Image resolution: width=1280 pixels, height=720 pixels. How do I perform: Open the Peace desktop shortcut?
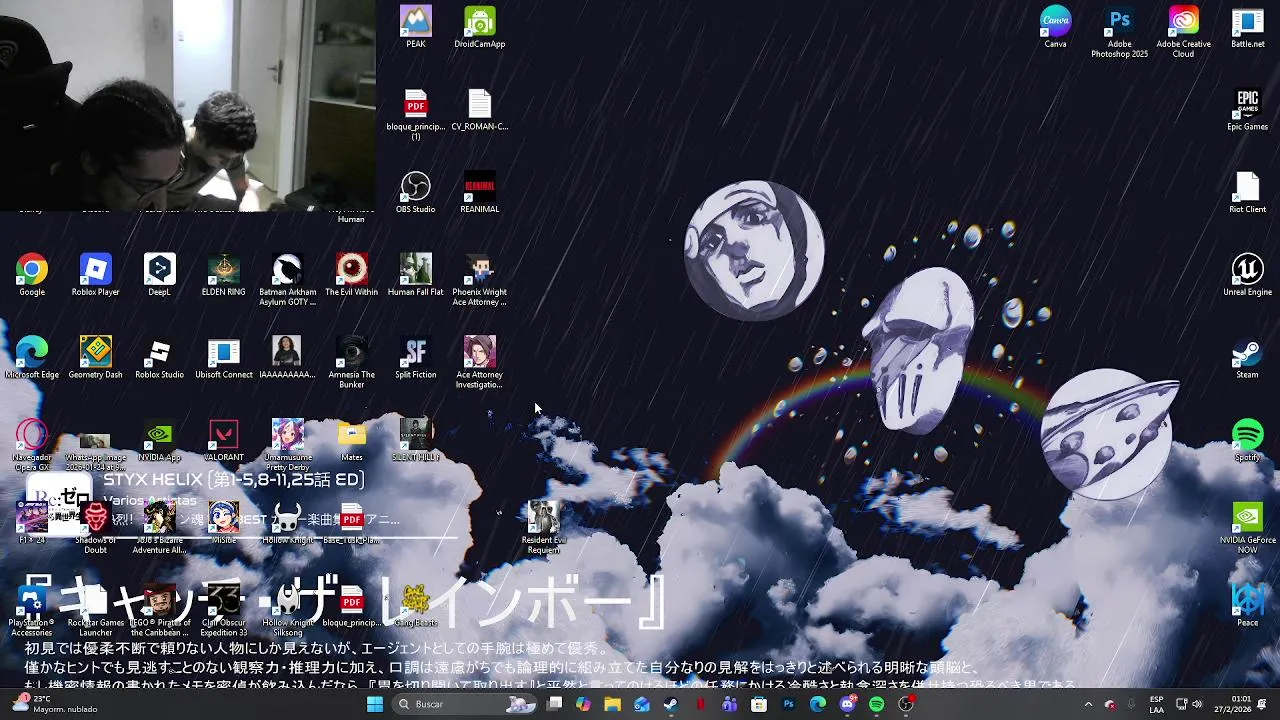(x=1248, y=606)
